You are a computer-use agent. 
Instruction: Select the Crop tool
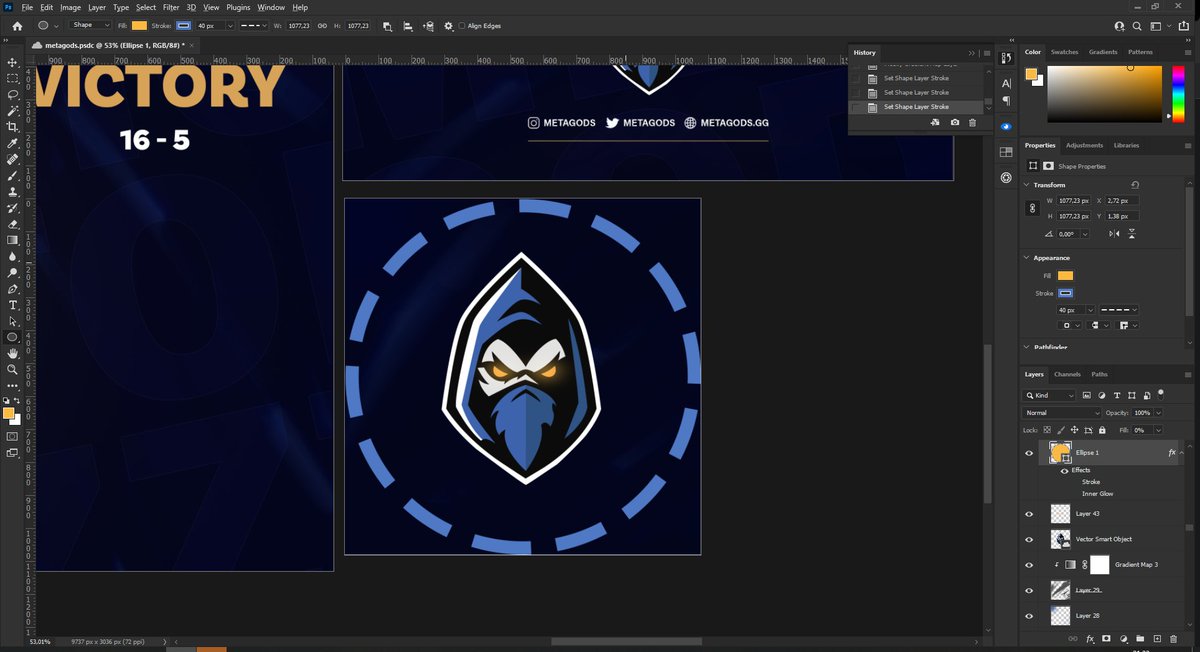pos(12,127)
